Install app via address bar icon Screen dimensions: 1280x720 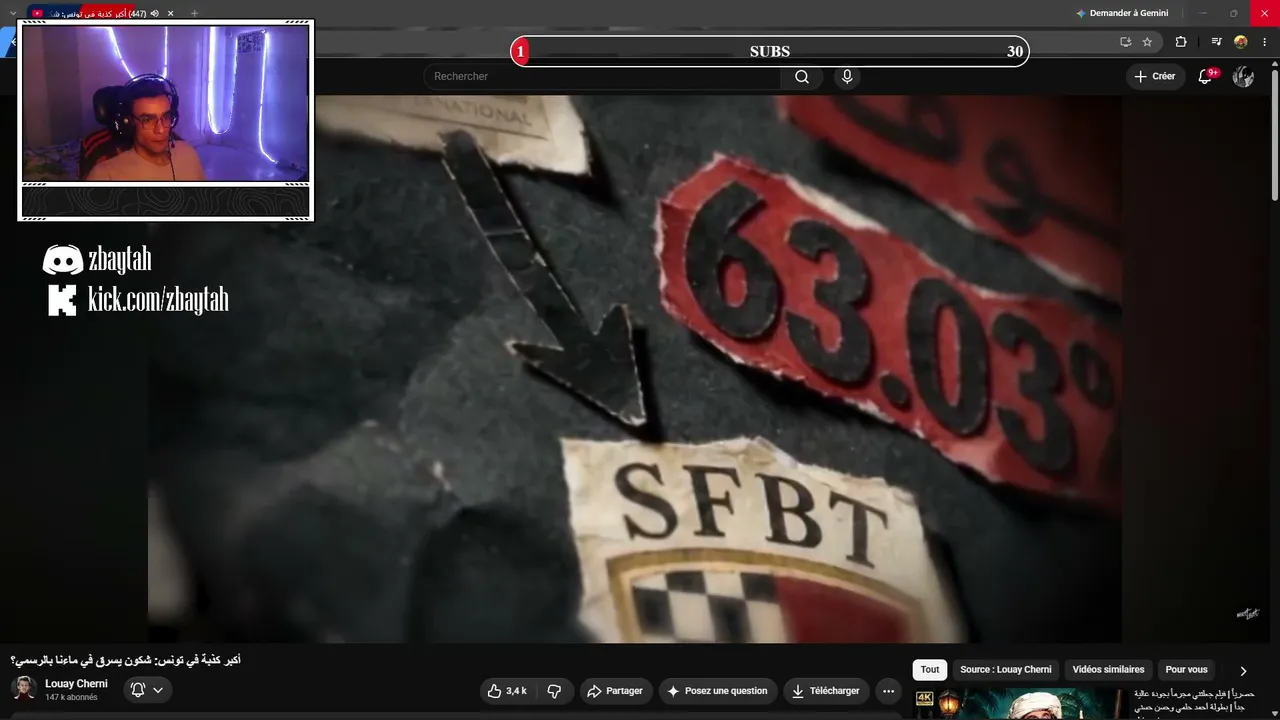[x=1125, y=42]
